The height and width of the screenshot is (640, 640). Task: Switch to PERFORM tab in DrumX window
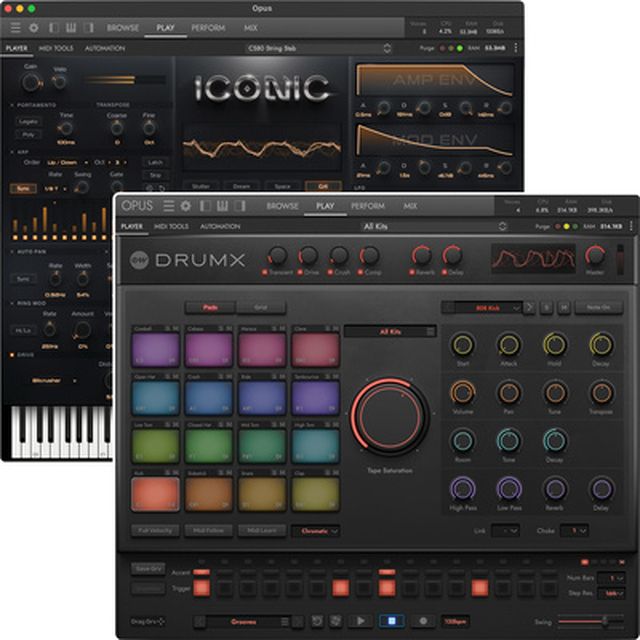[368, 206]
